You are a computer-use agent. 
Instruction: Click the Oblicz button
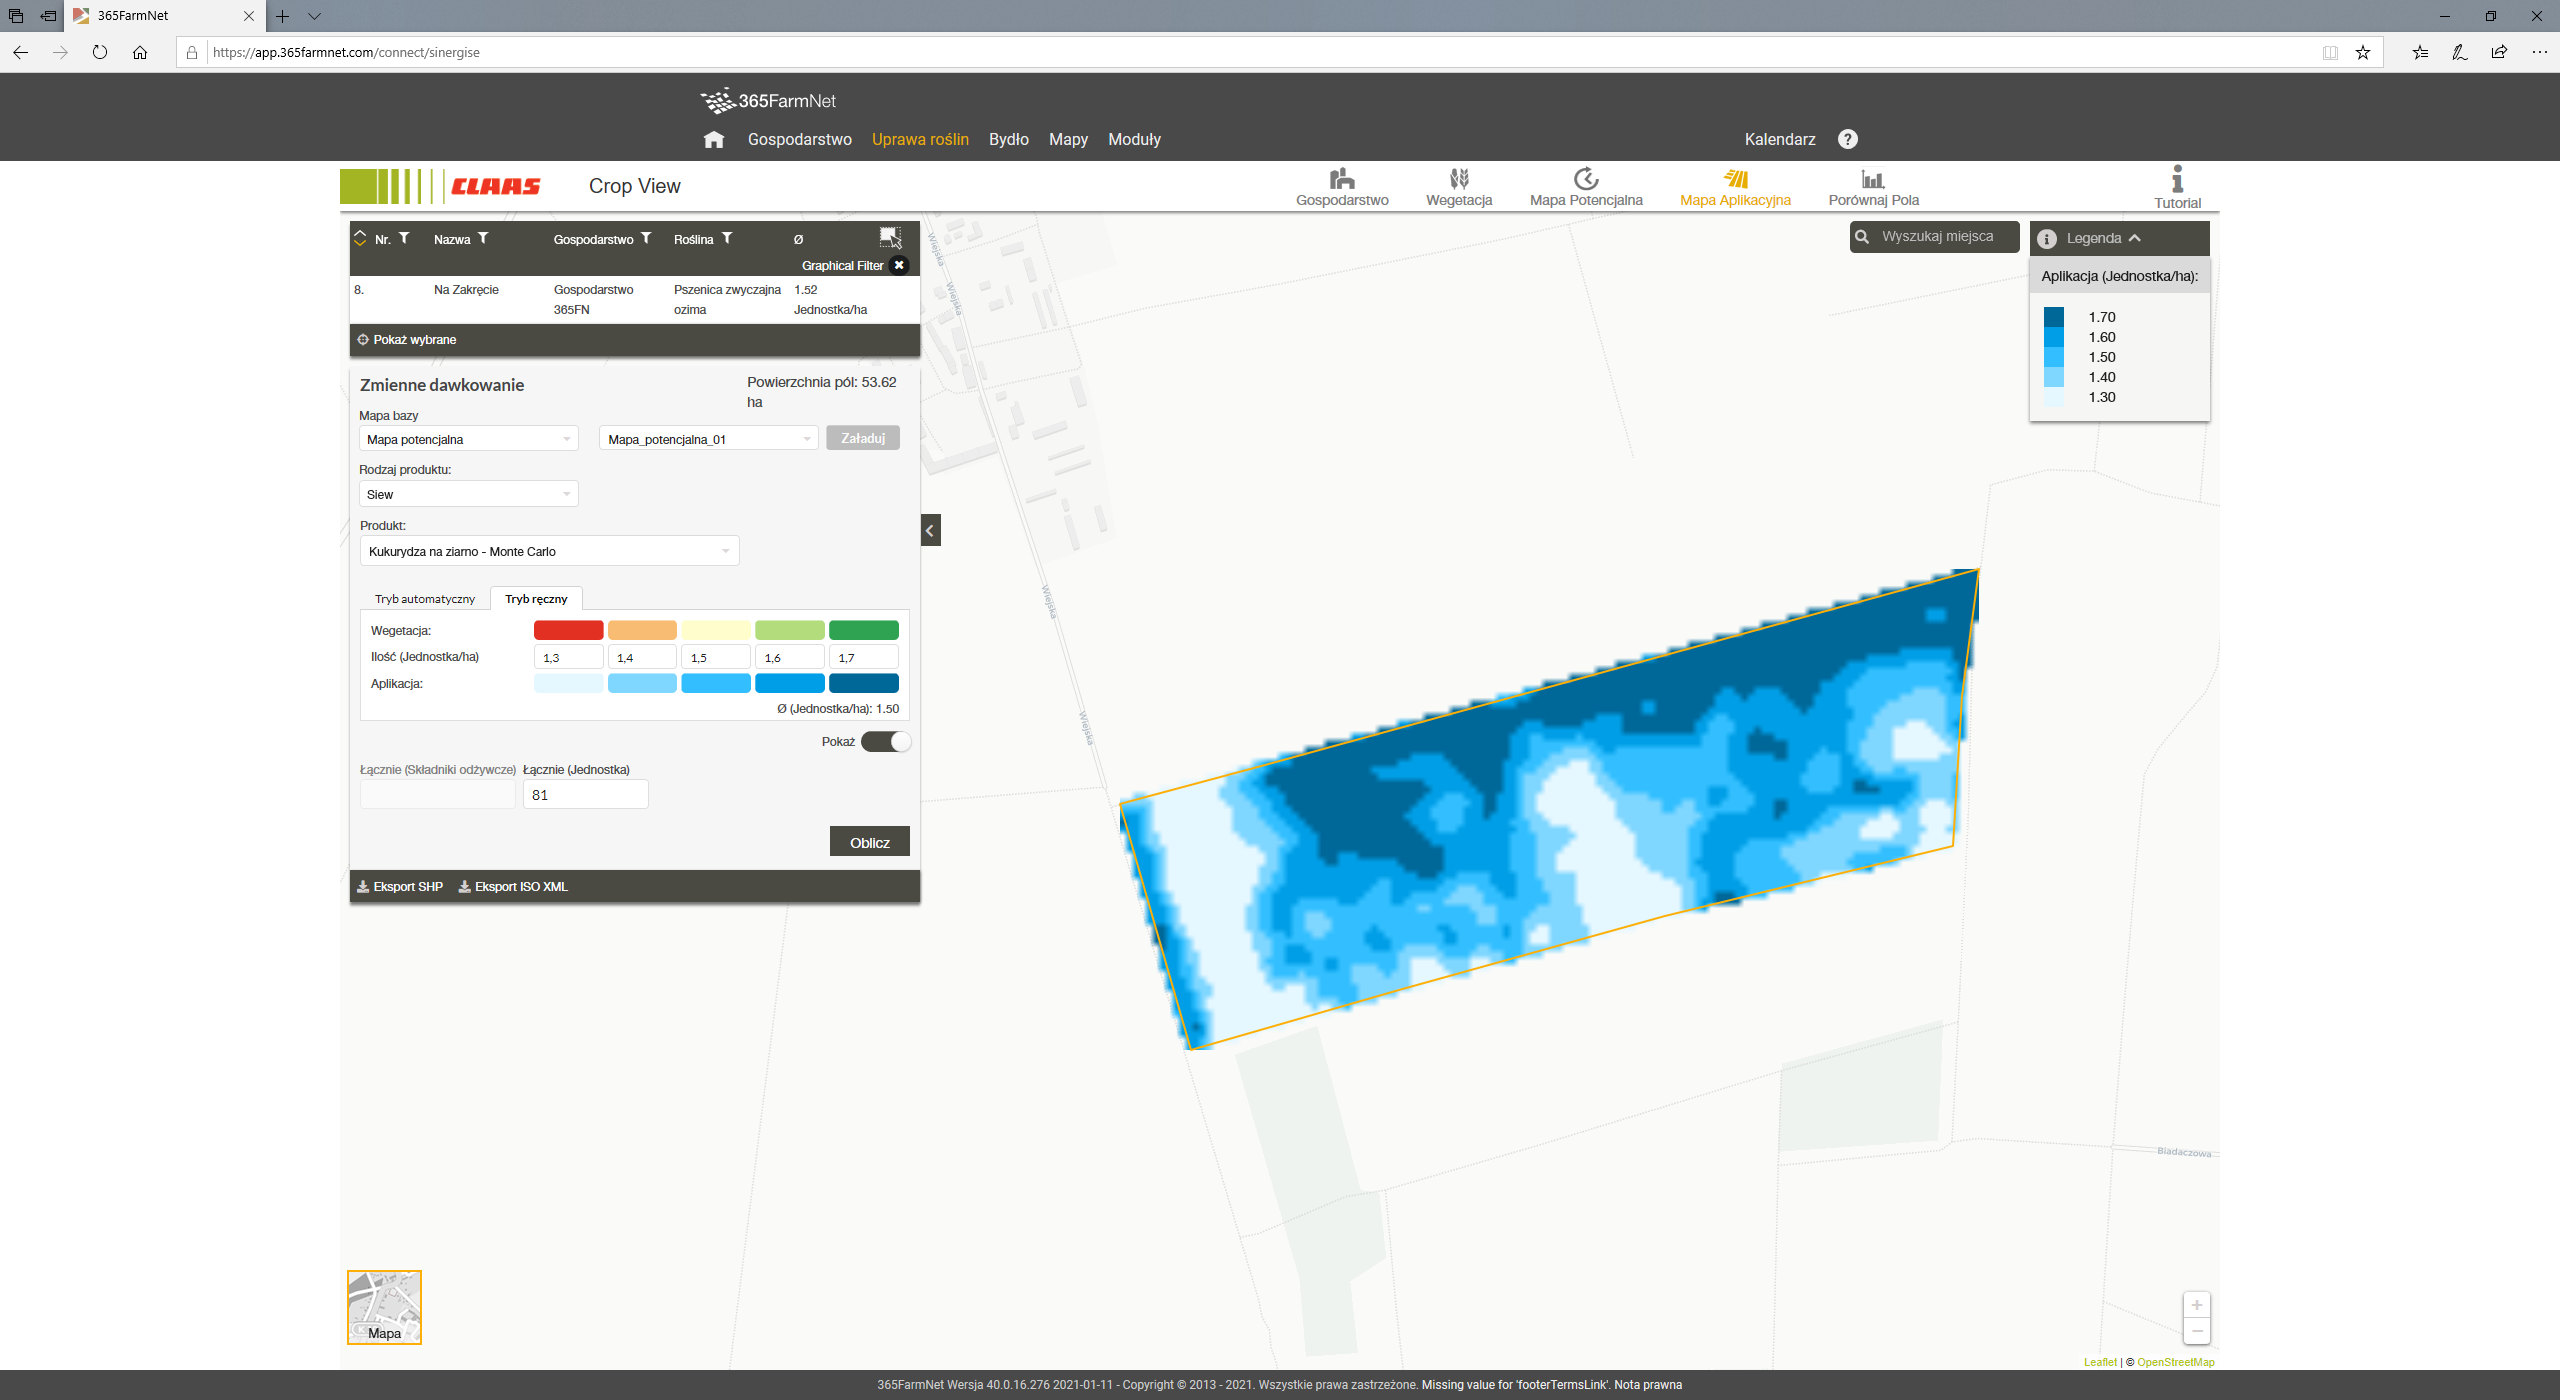[x=865, y=843]
